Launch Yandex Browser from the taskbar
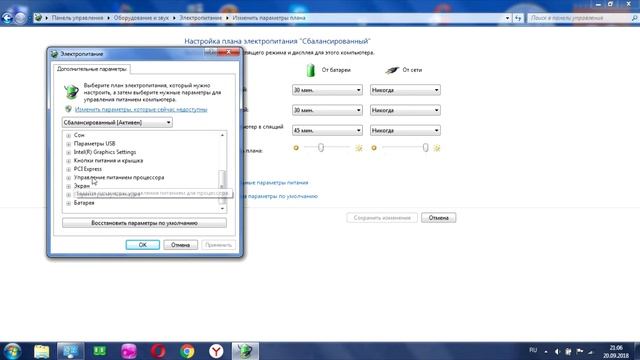The width and height of the screenshot is (640, 360). coord(216,351)
